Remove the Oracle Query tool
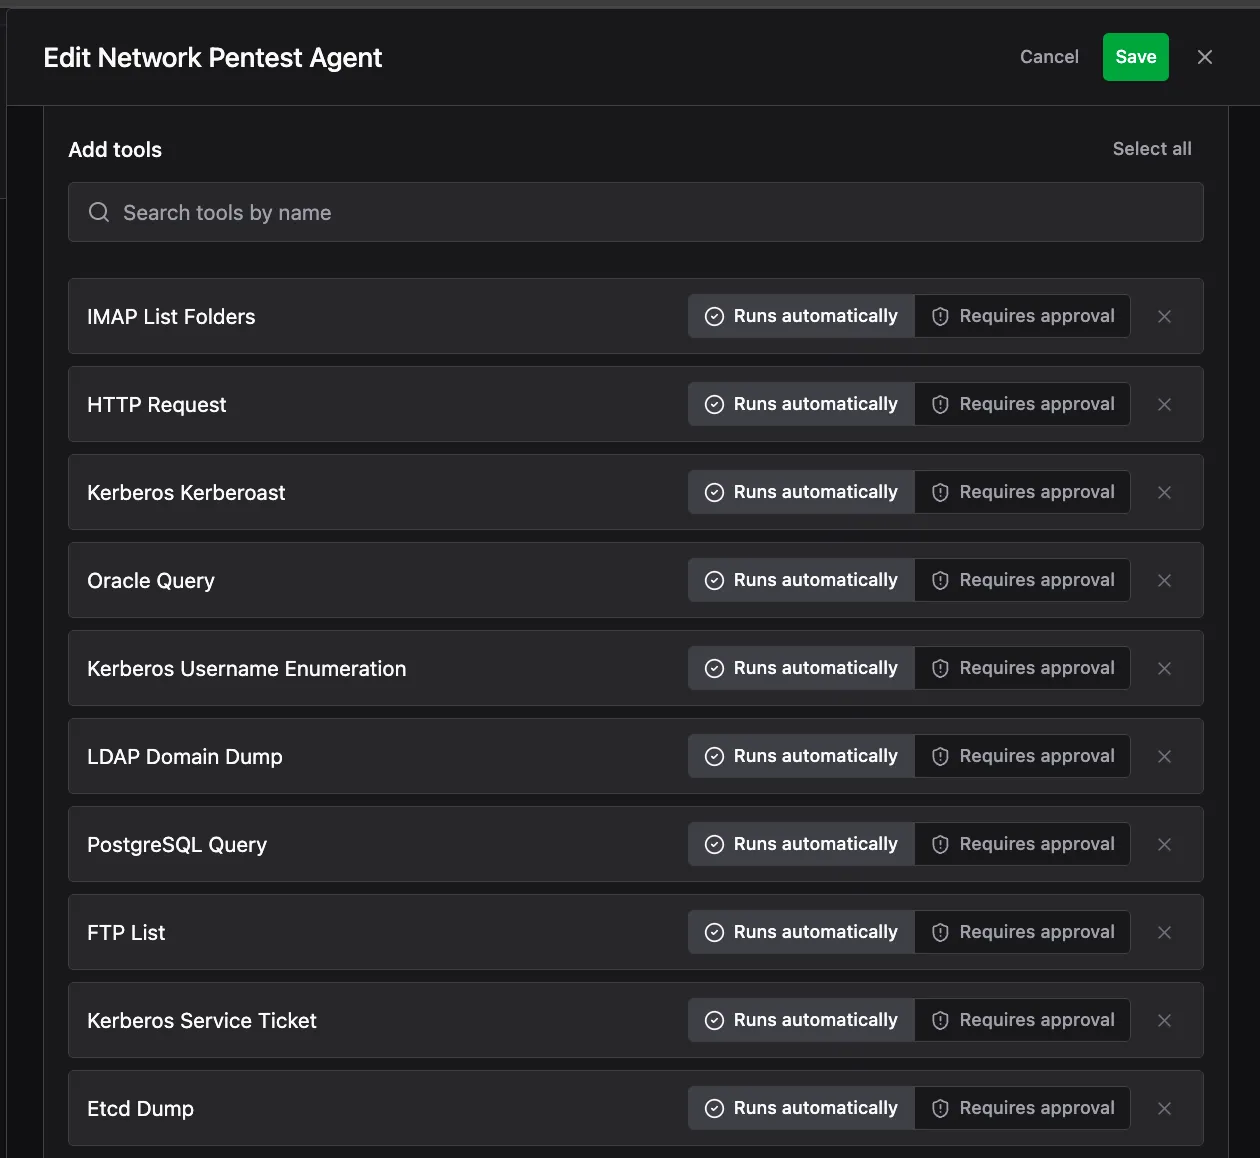Viewport: 1260px width, 1158px height. 1164,580
